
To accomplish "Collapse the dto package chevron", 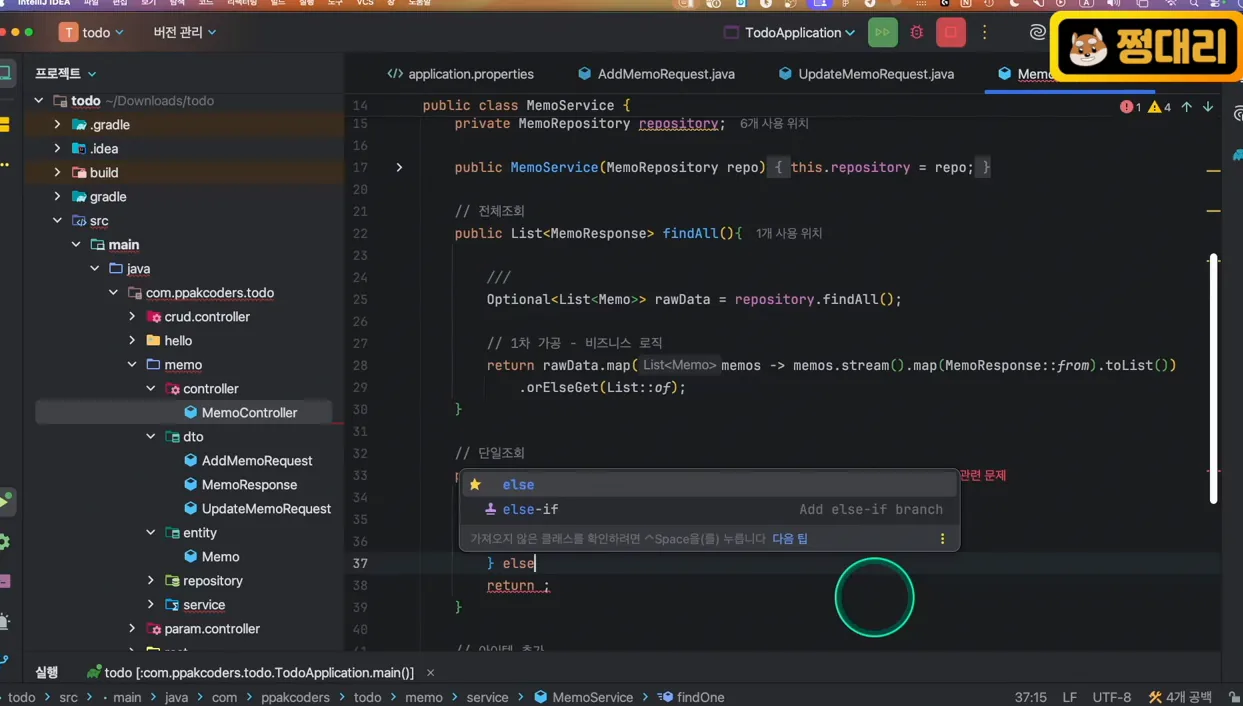I will (x=151, y=437).
